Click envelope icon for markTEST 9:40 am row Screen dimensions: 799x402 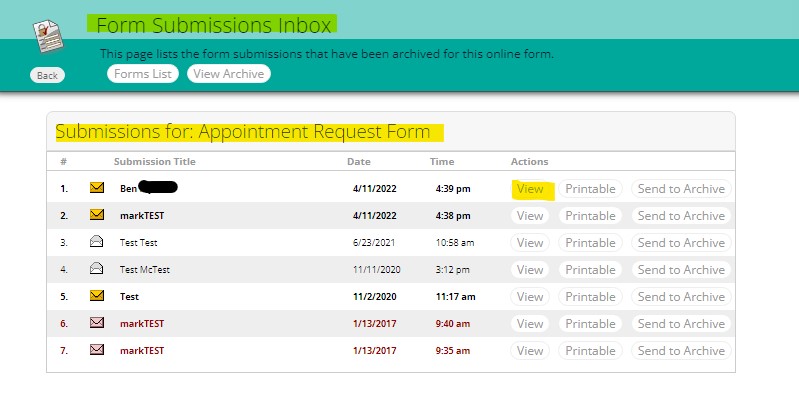tap(97, 323)
